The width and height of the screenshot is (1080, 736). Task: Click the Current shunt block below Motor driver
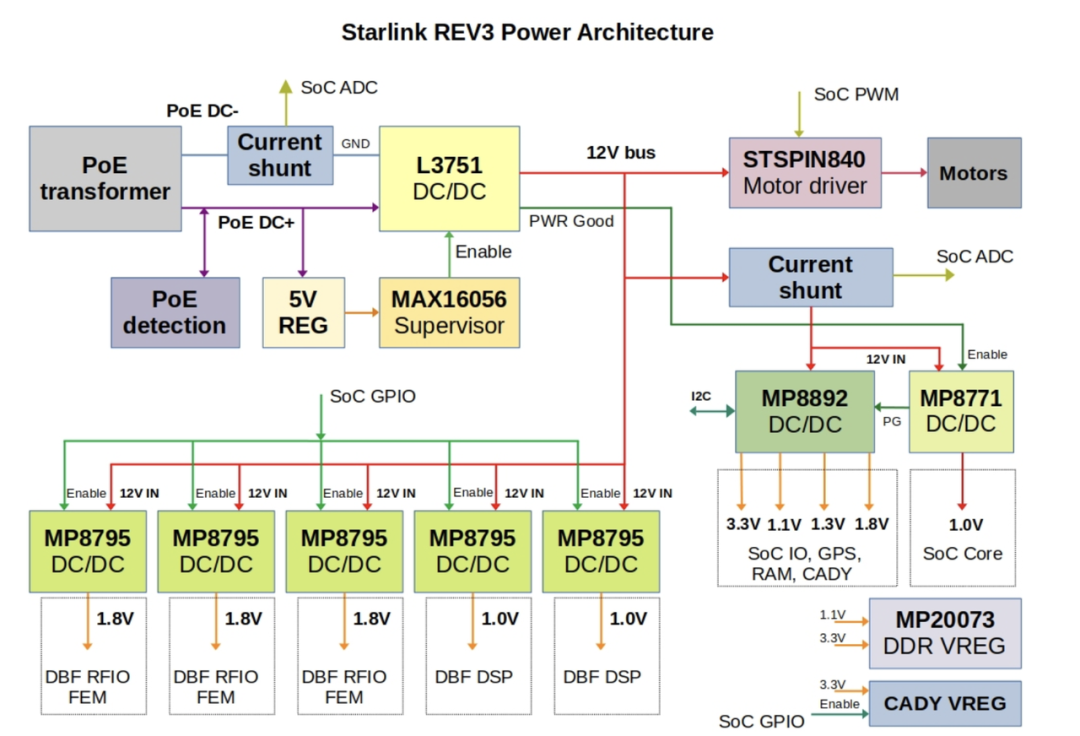pyautogui.click(x=811, y=277)
